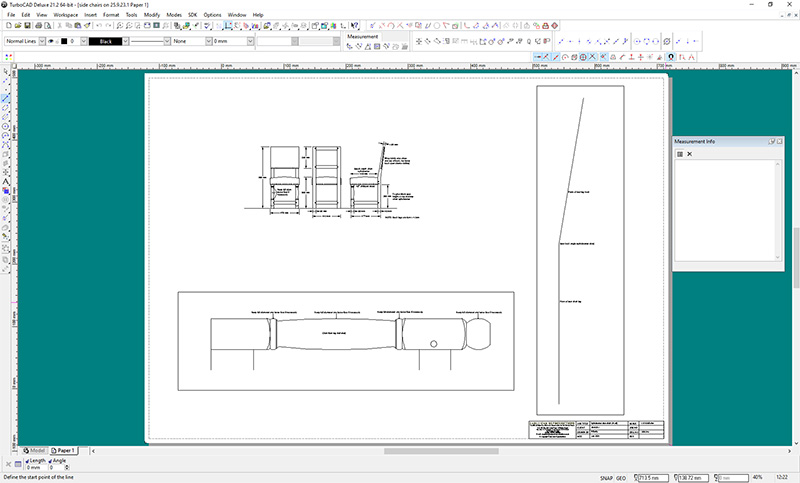The height and width of the screenshot is (483, 800).
Task: Click the Undo arrow icon
Action: pyautogui.click(x=98, y=25)
